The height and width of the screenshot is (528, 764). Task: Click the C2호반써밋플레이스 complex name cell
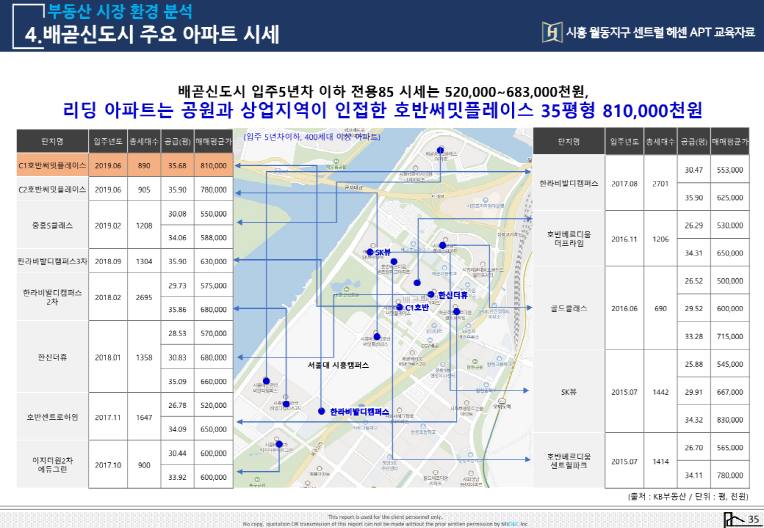pyautogui.click(x=52, y=189)
